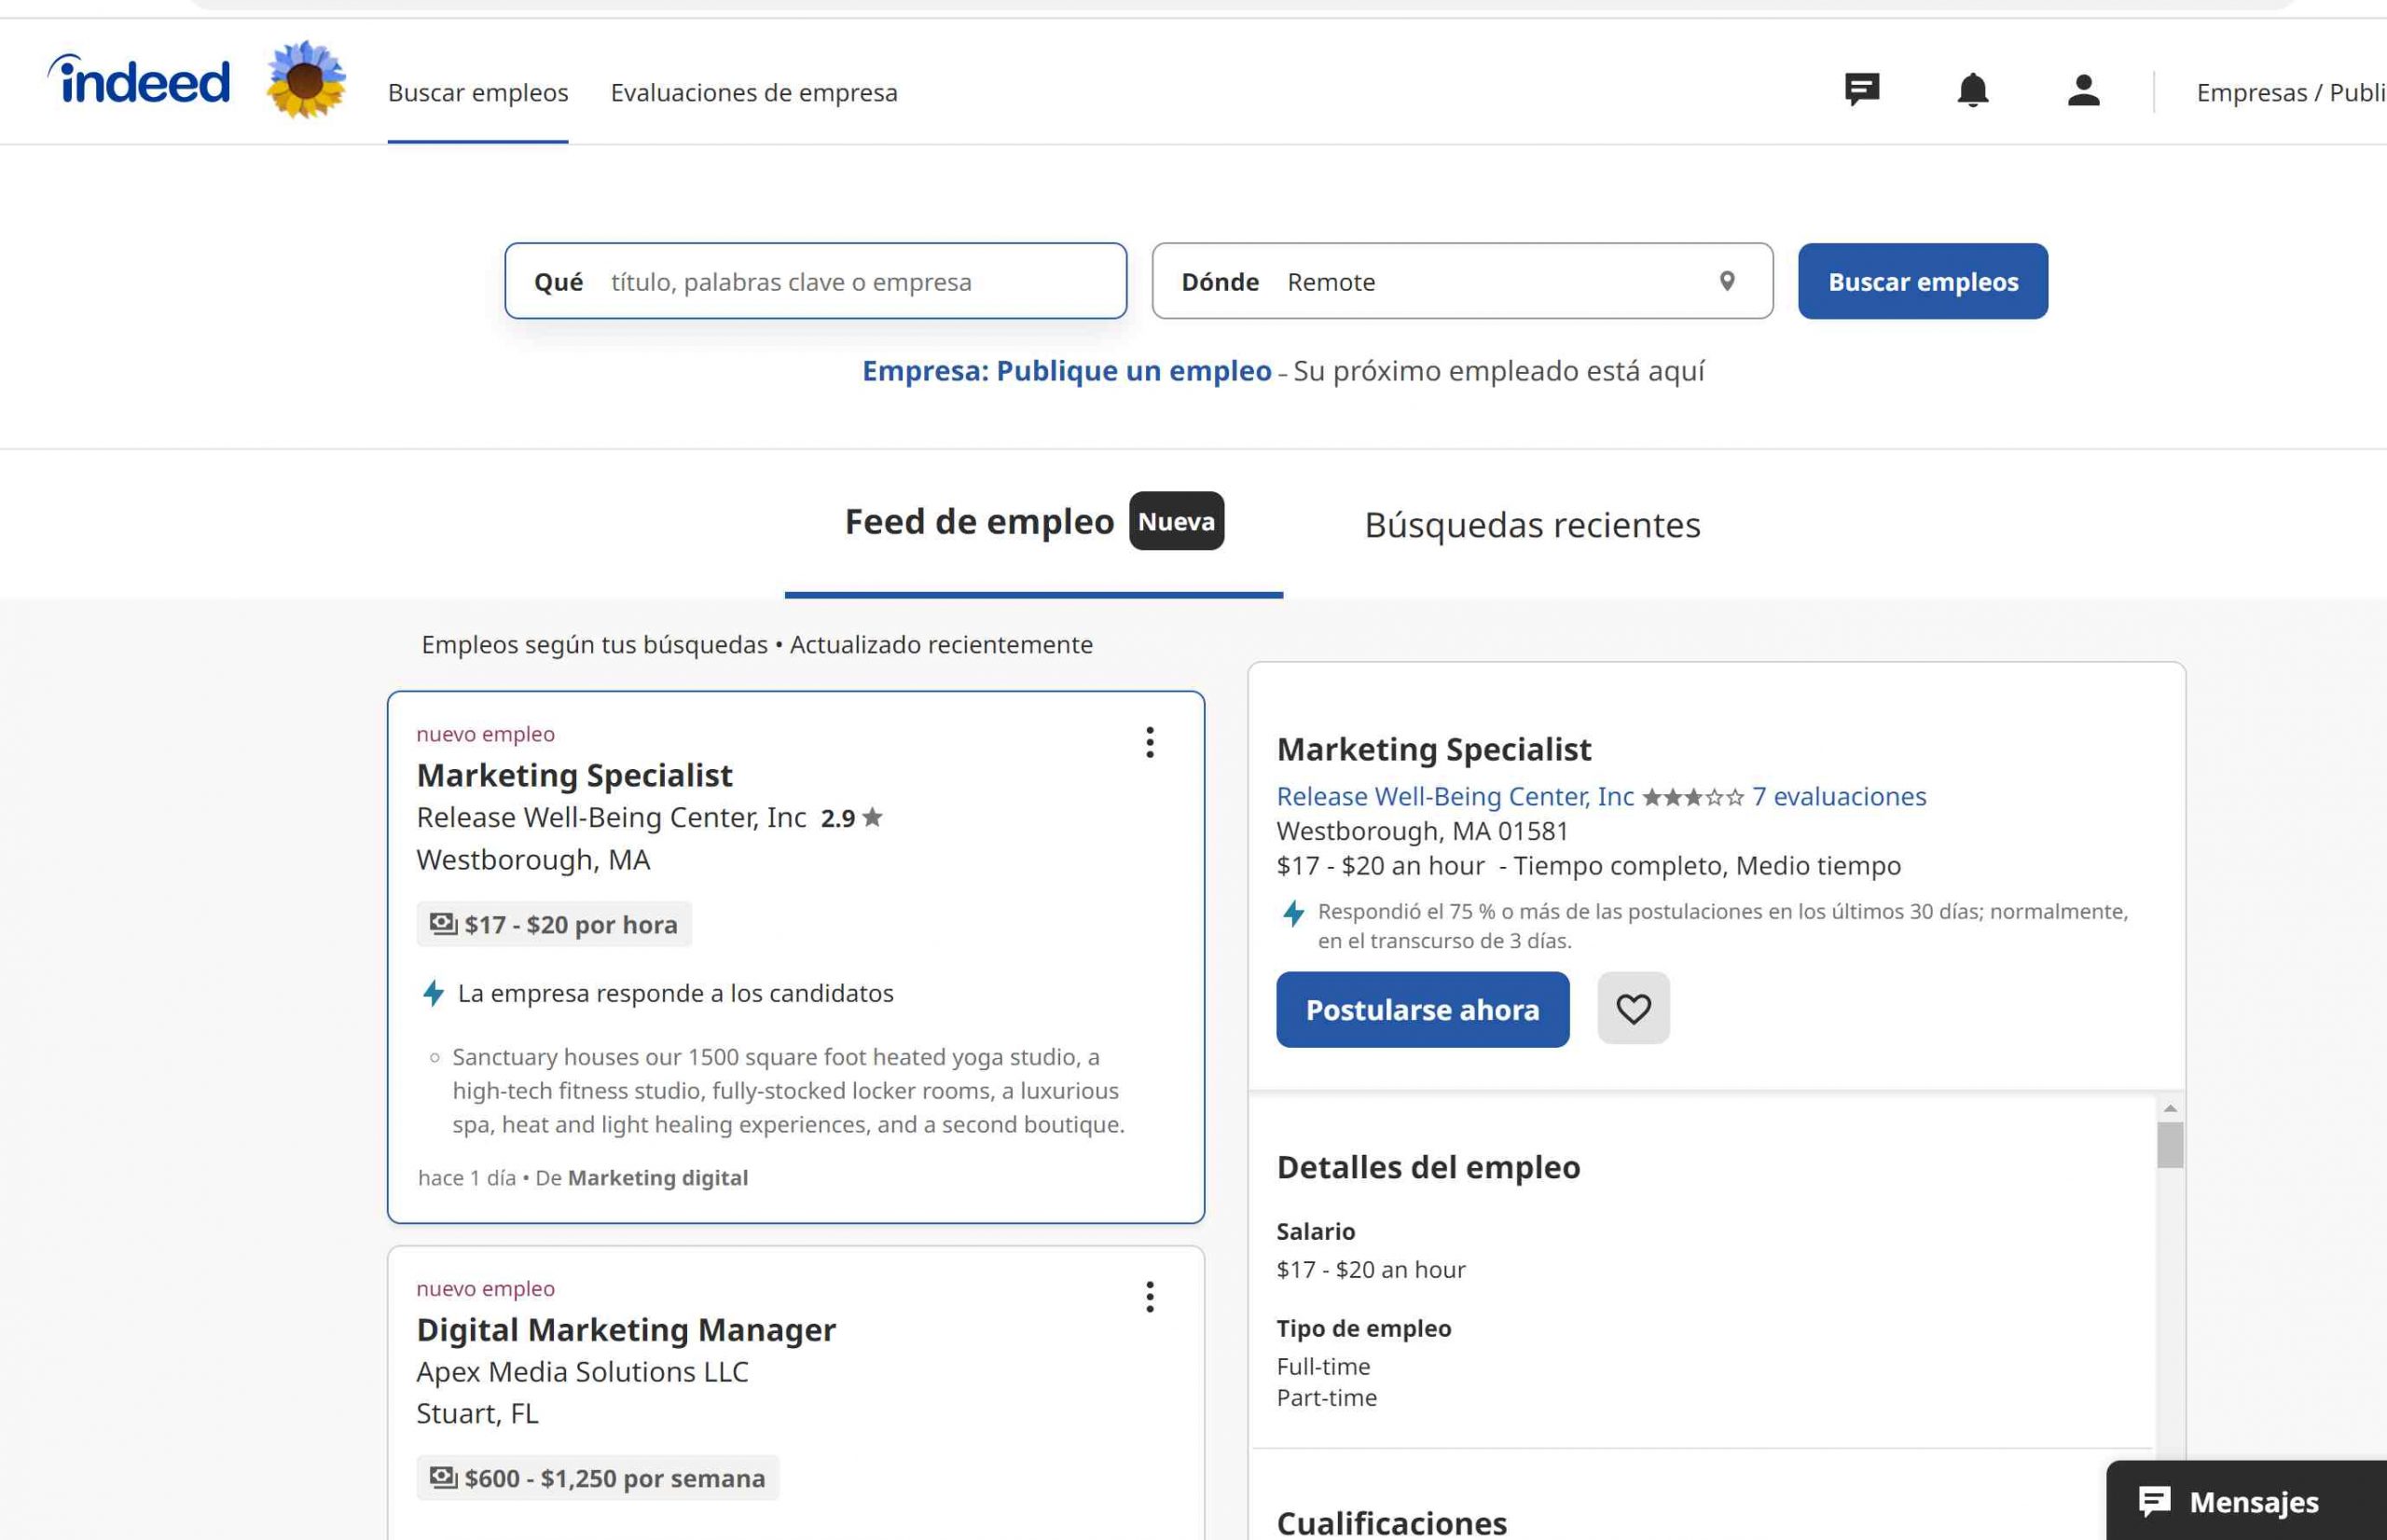Open Evaluaciones de empresa page
This screenshot has height=1540, width=2387.
tap(754, 92)
